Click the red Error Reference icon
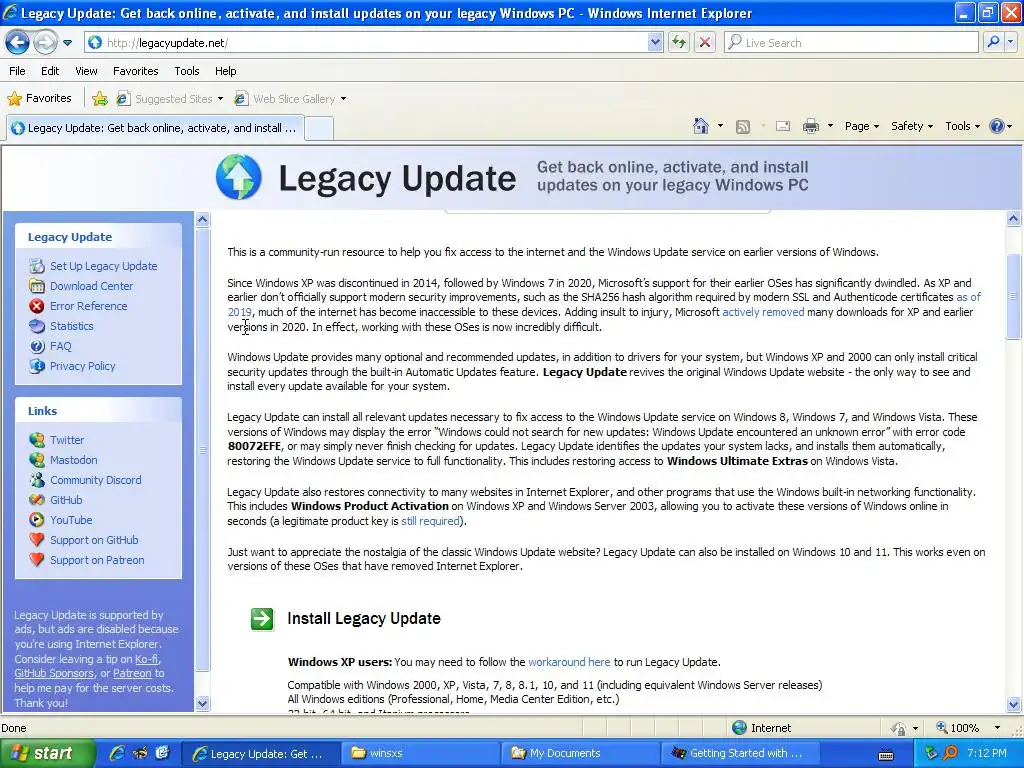 37,306
